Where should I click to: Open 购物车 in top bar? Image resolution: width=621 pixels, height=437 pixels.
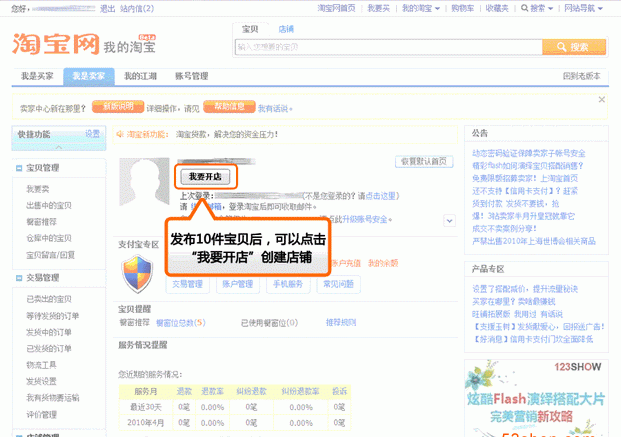pos(463,8)
